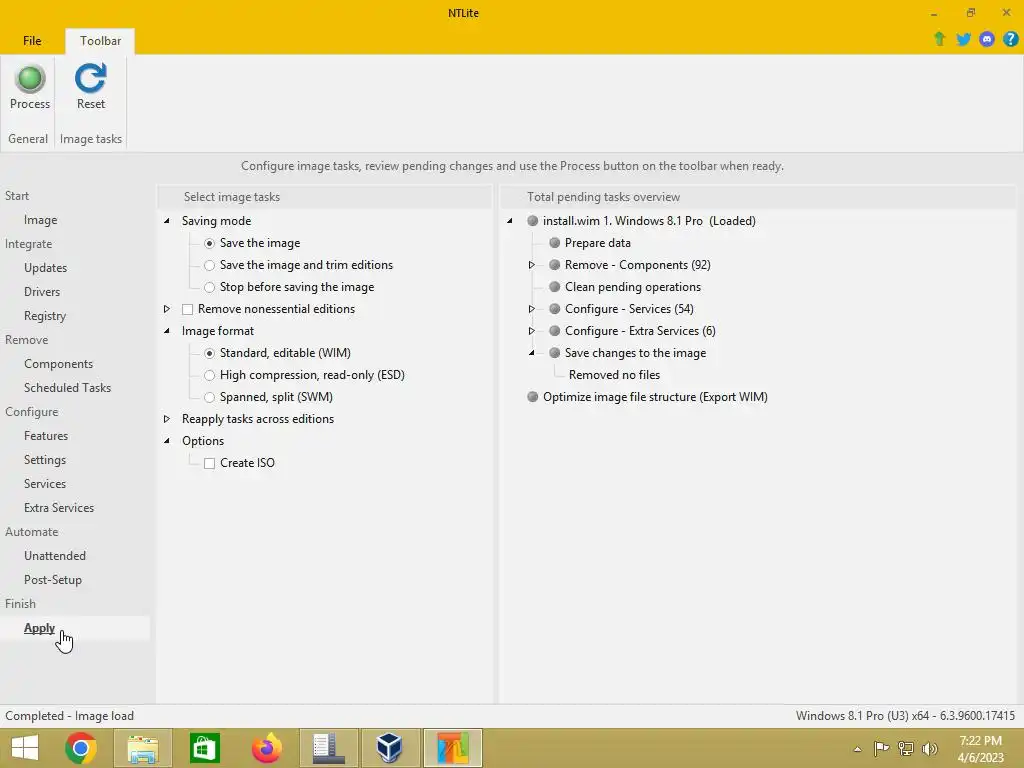Collapse the Image format section
The width and height of the screenshot is (1024, 768).
point(167,331)
